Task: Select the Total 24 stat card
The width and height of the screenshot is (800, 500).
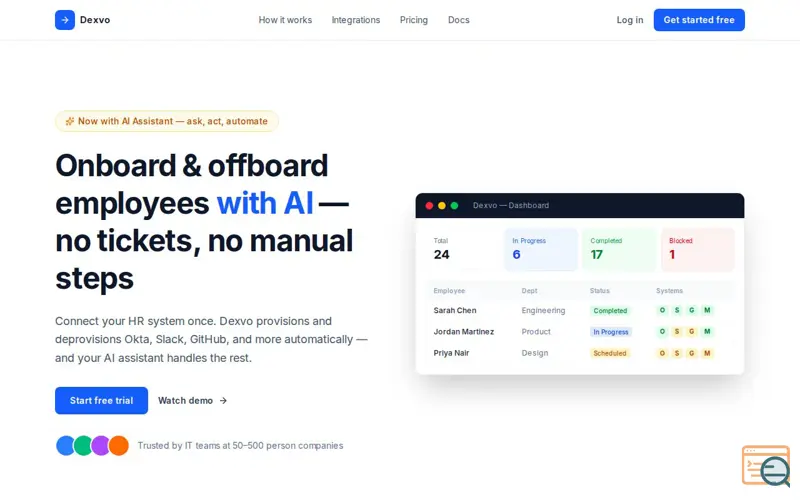Action: 462,249
